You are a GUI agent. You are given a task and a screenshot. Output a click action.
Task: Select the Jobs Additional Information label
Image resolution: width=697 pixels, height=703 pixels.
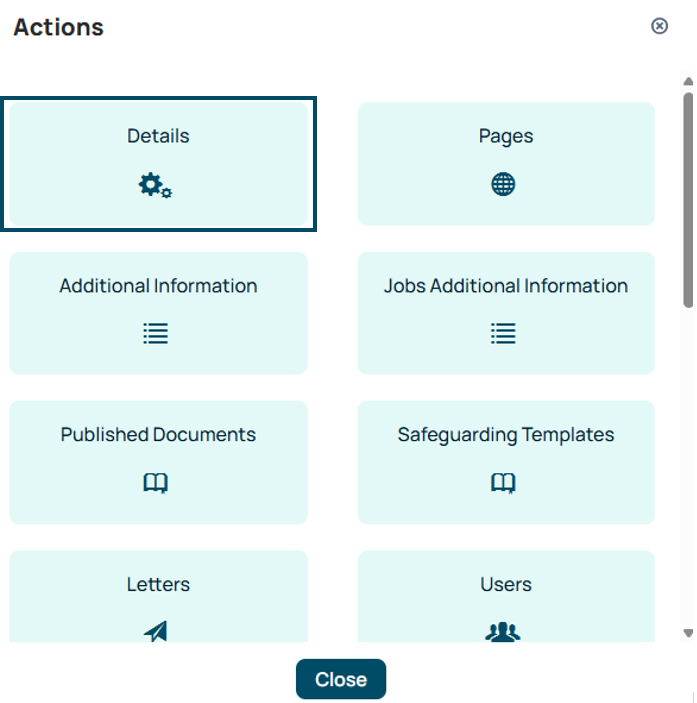506,286
